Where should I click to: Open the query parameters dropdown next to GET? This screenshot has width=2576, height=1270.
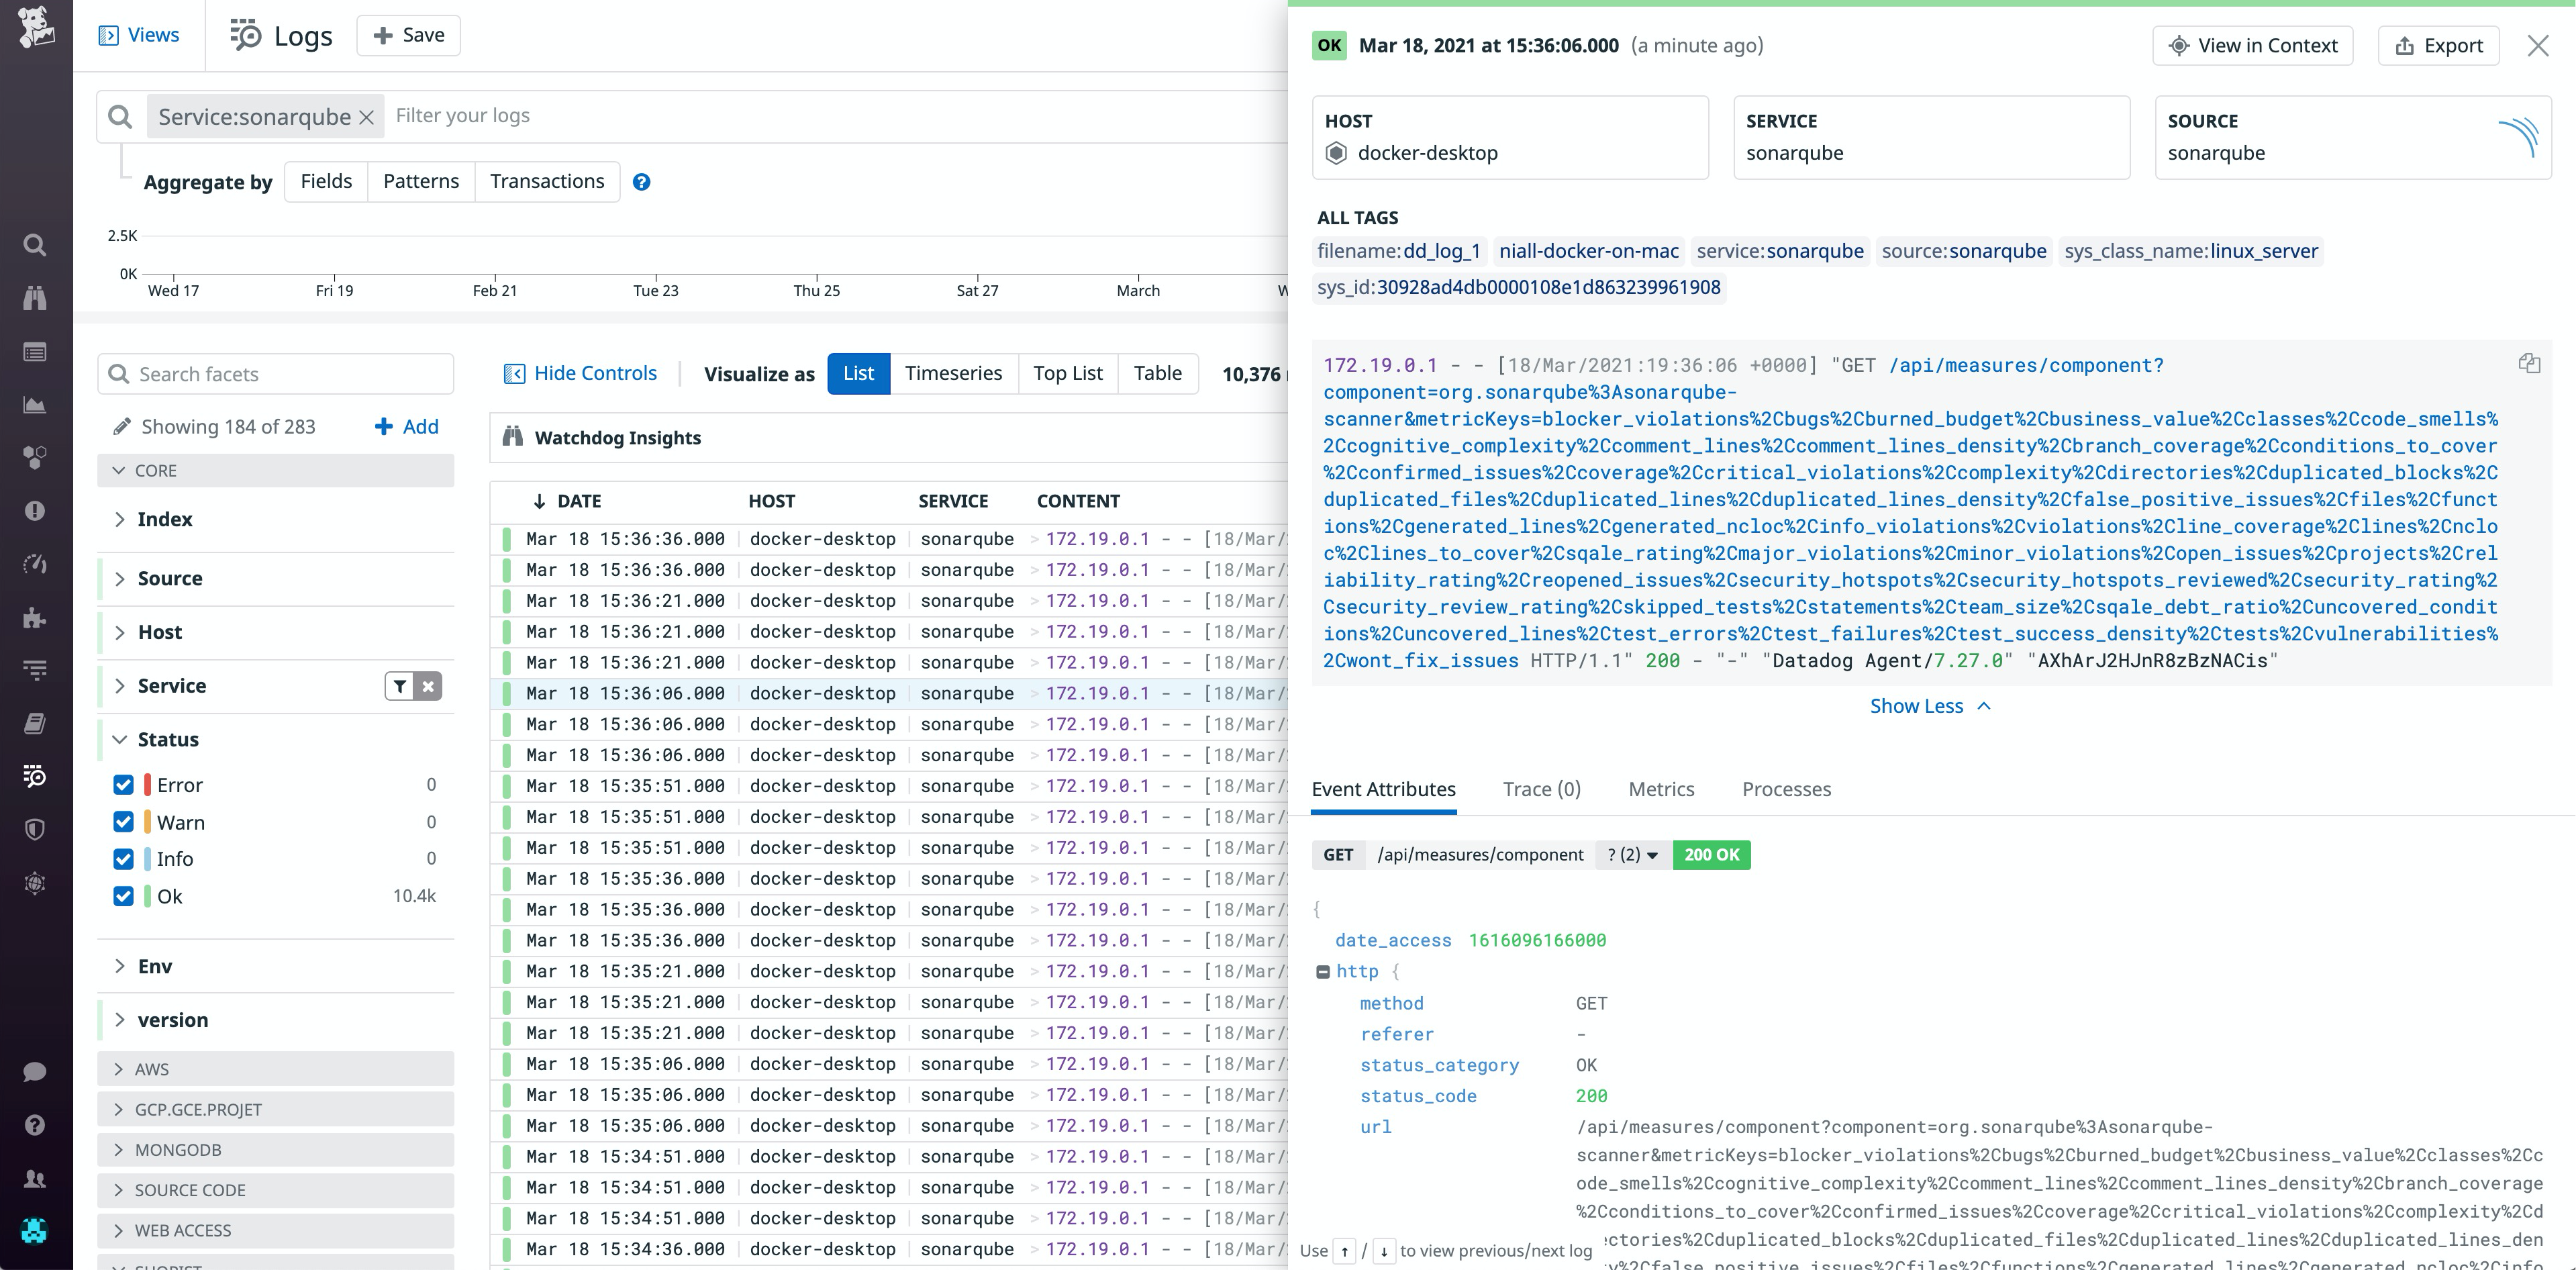(x=1631, y=855)
